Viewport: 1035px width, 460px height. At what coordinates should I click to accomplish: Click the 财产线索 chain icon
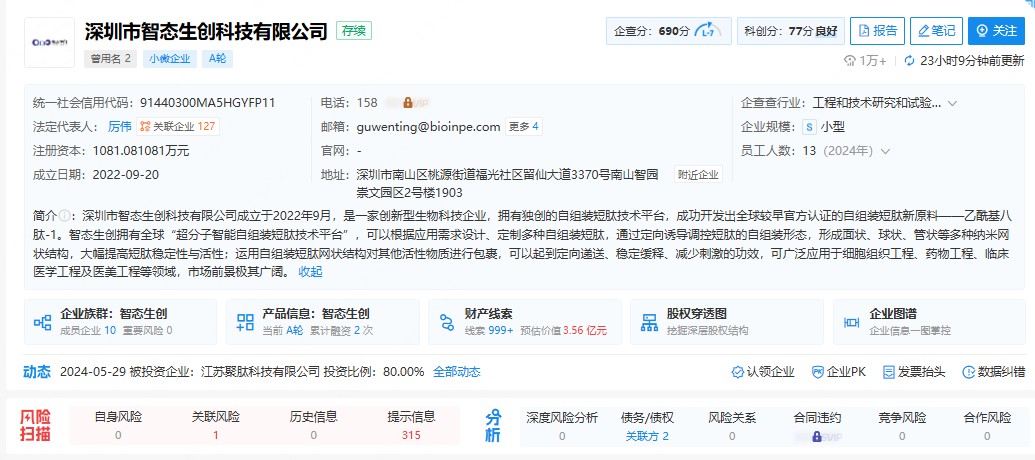[448, 322]
